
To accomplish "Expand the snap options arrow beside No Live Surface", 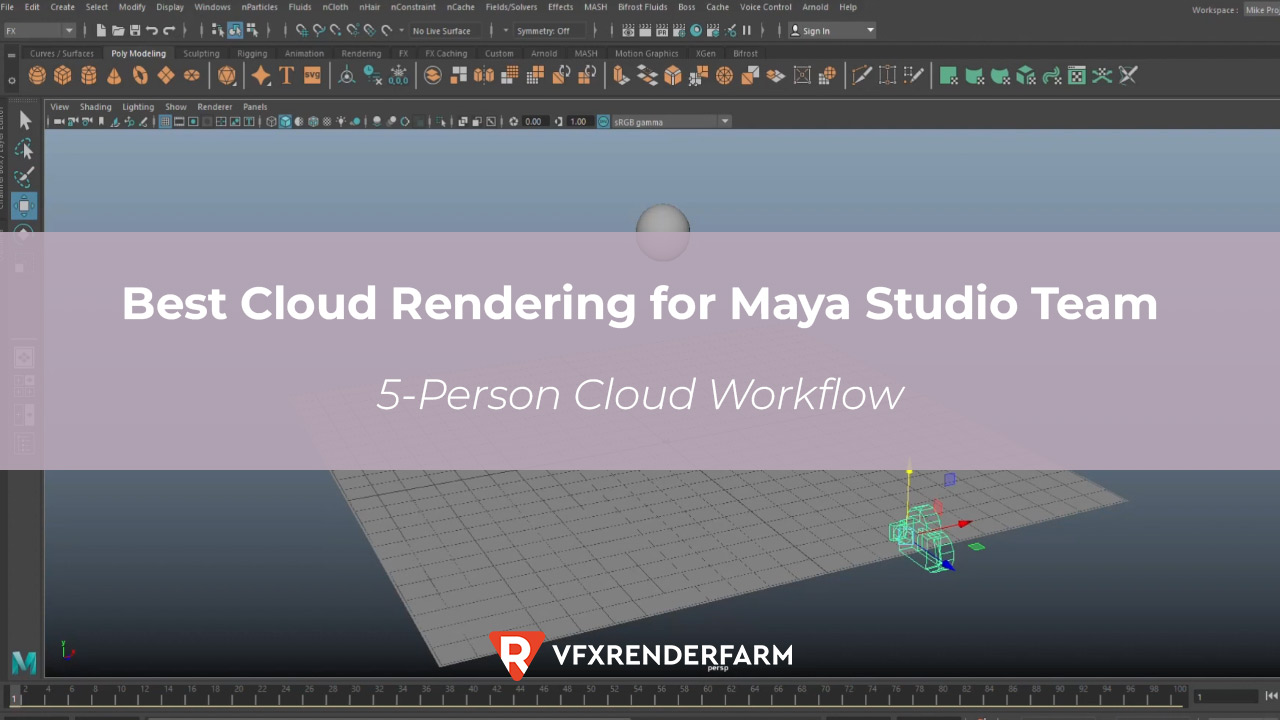I will click(401, 31).
